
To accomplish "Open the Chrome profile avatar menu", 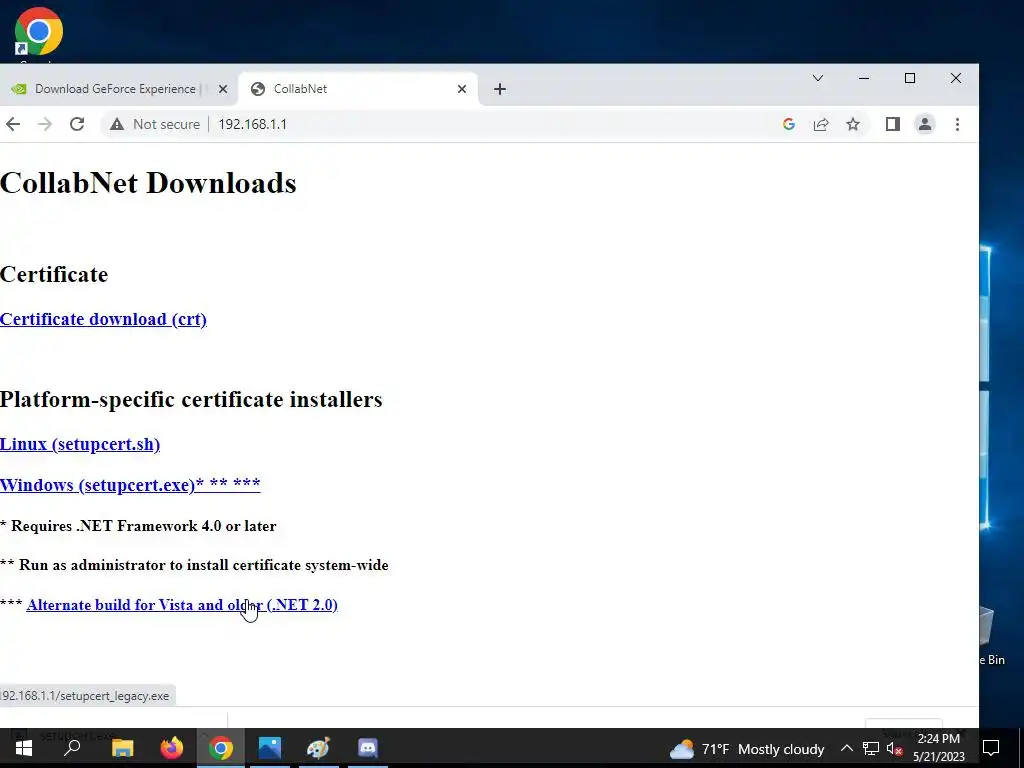I will pos(925,124).
